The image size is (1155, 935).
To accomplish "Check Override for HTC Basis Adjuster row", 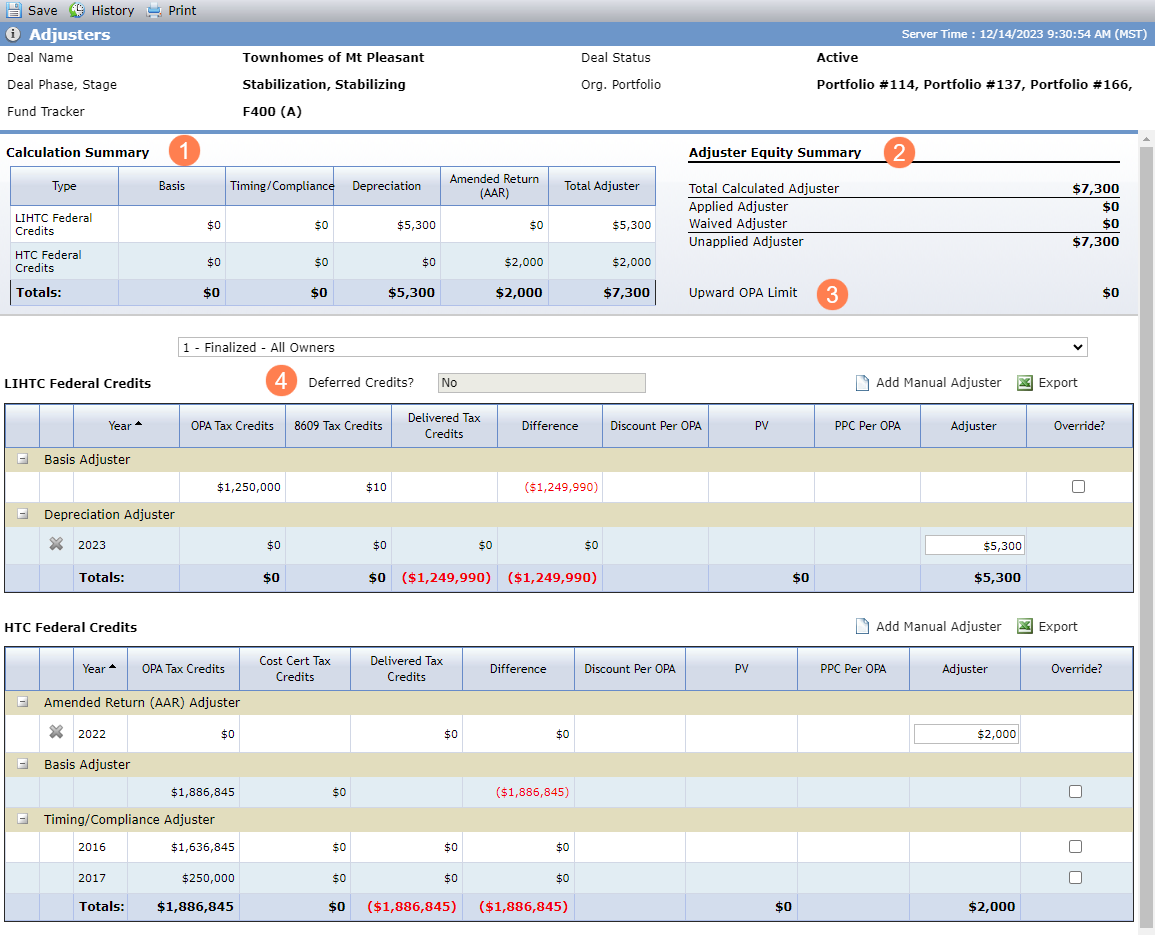I will pos(1075,791).
